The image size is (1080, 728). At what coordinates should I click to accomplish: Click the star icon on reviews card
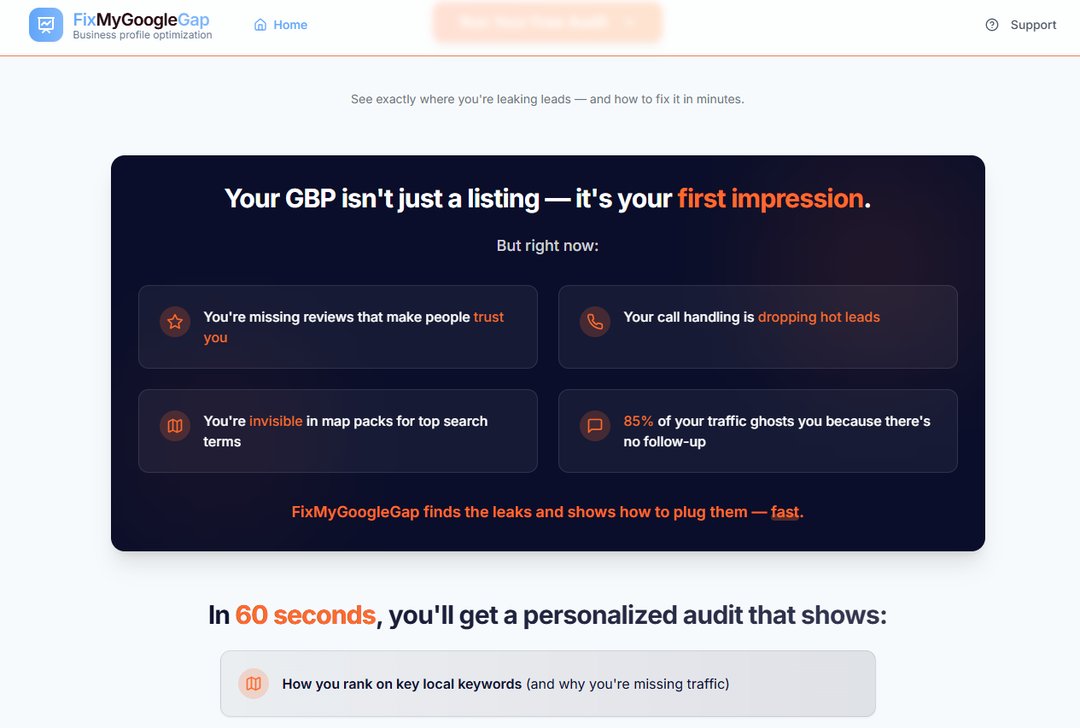click(175, 322)
